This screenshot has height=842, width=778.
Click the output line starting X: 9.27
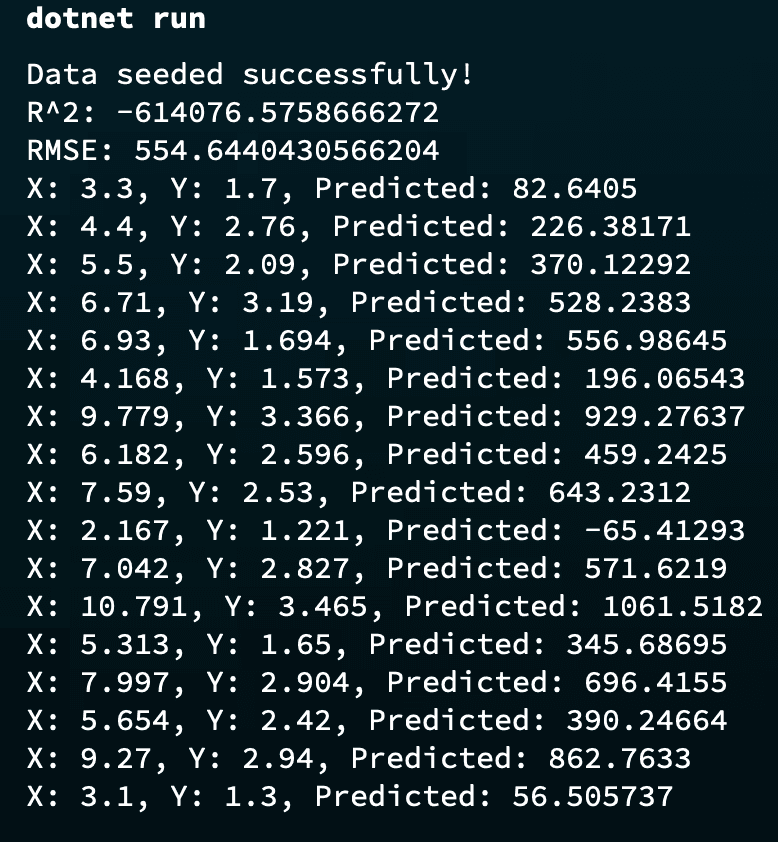coord(358,758)
